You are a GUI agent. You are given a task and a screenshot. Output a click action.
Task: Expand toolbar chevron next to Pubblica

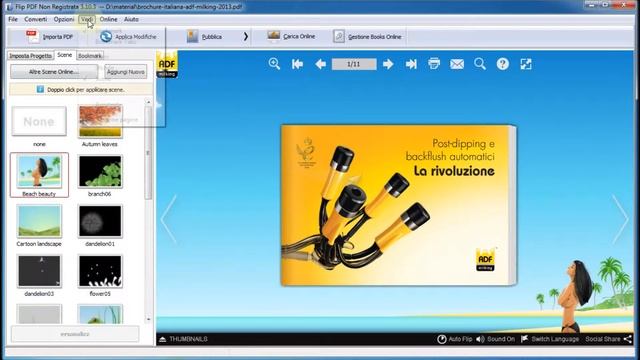(x=246, y=36)
